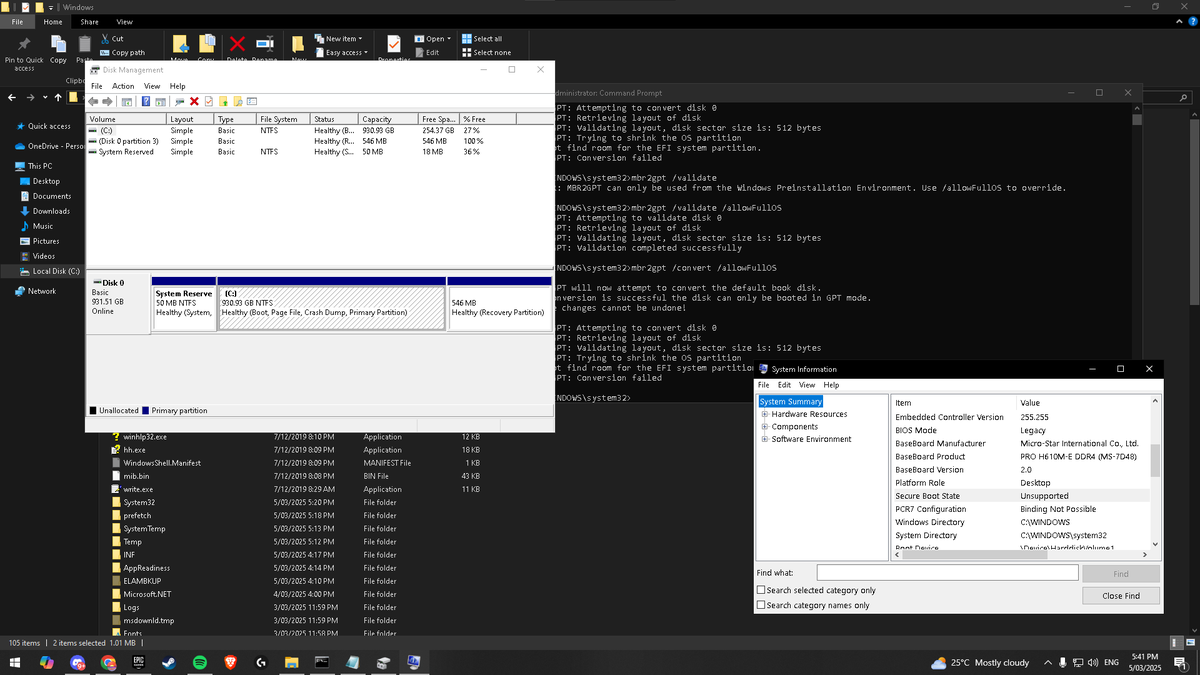Viewport: 1200px width, 675px height.
Task: Click Copy path in File Explorer ribbon
Action: [x=122, y=53]
